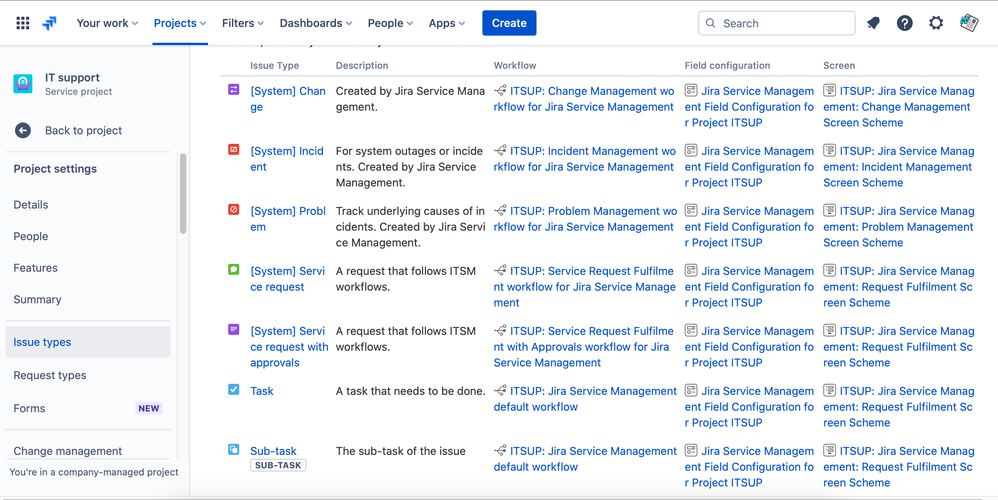This screenshot has height=500, width=998.
Task: Open the app switcher grid icon
Action: (x=23, y=23)
